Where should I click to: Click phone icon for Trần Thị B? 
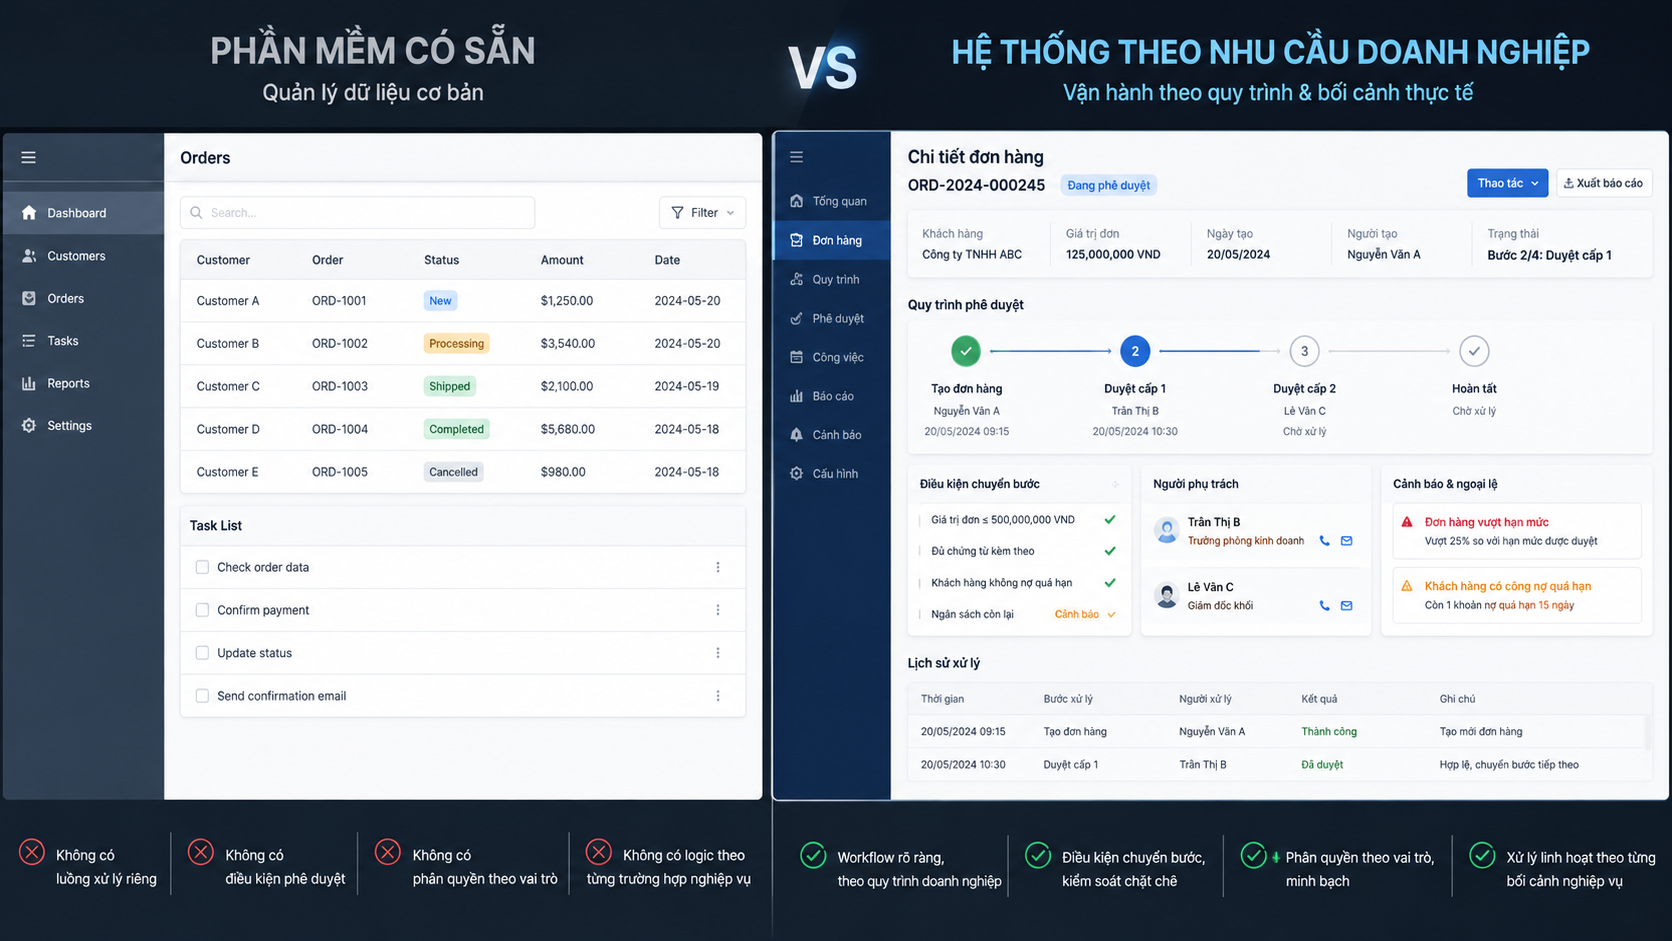[1325, 541]
